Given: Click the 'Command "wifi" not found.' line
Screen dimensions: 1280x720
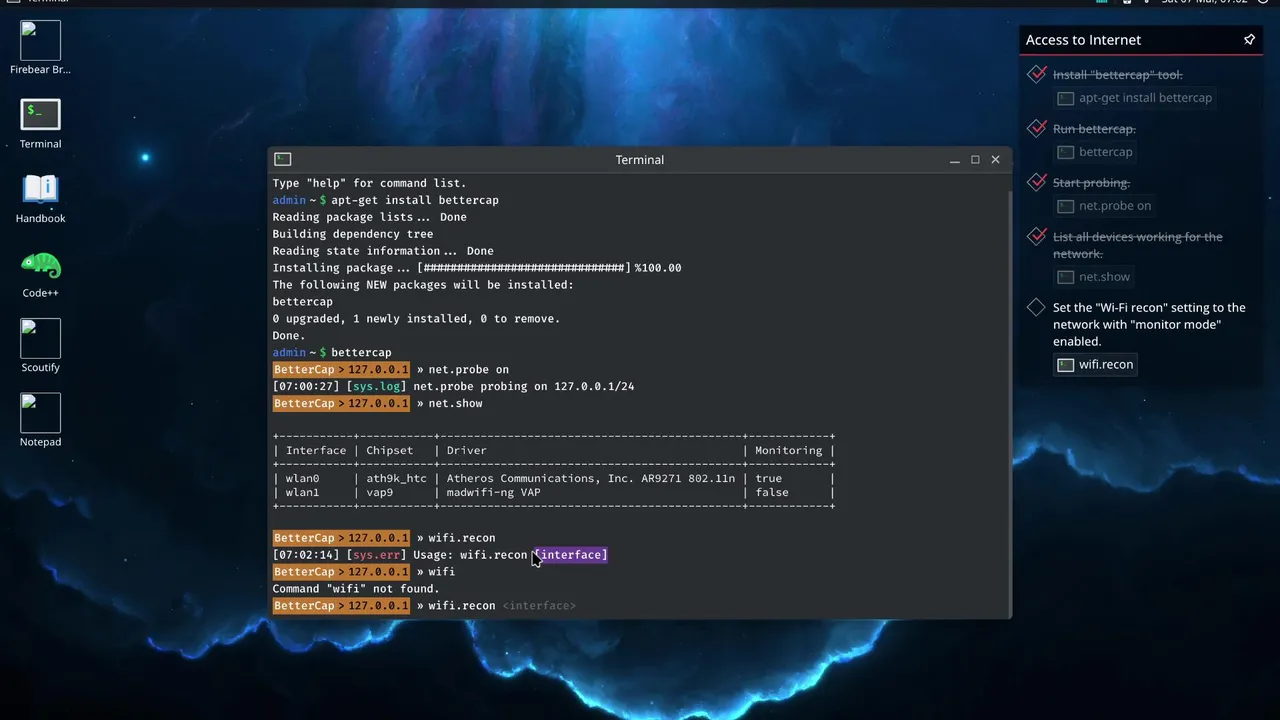Looking at the screenshot, I should click(356, 589).
